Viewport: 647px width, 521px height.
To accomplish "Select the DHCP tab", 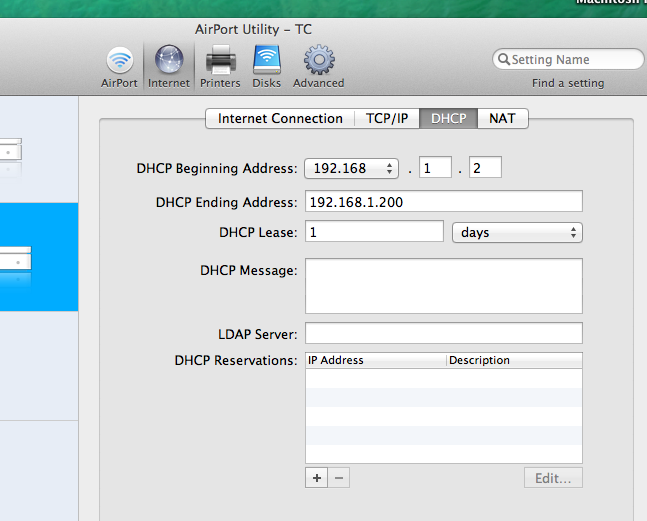I will point(449,119).
